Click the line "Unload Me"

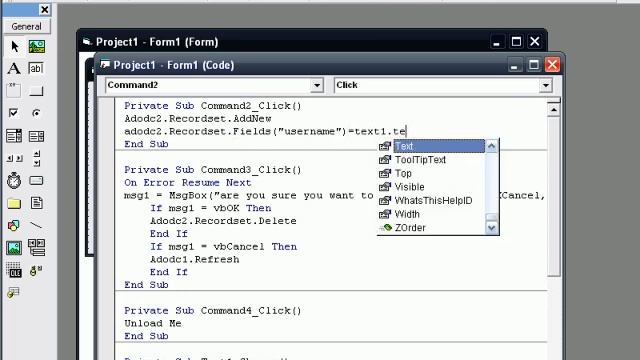[x=153, y=323]
